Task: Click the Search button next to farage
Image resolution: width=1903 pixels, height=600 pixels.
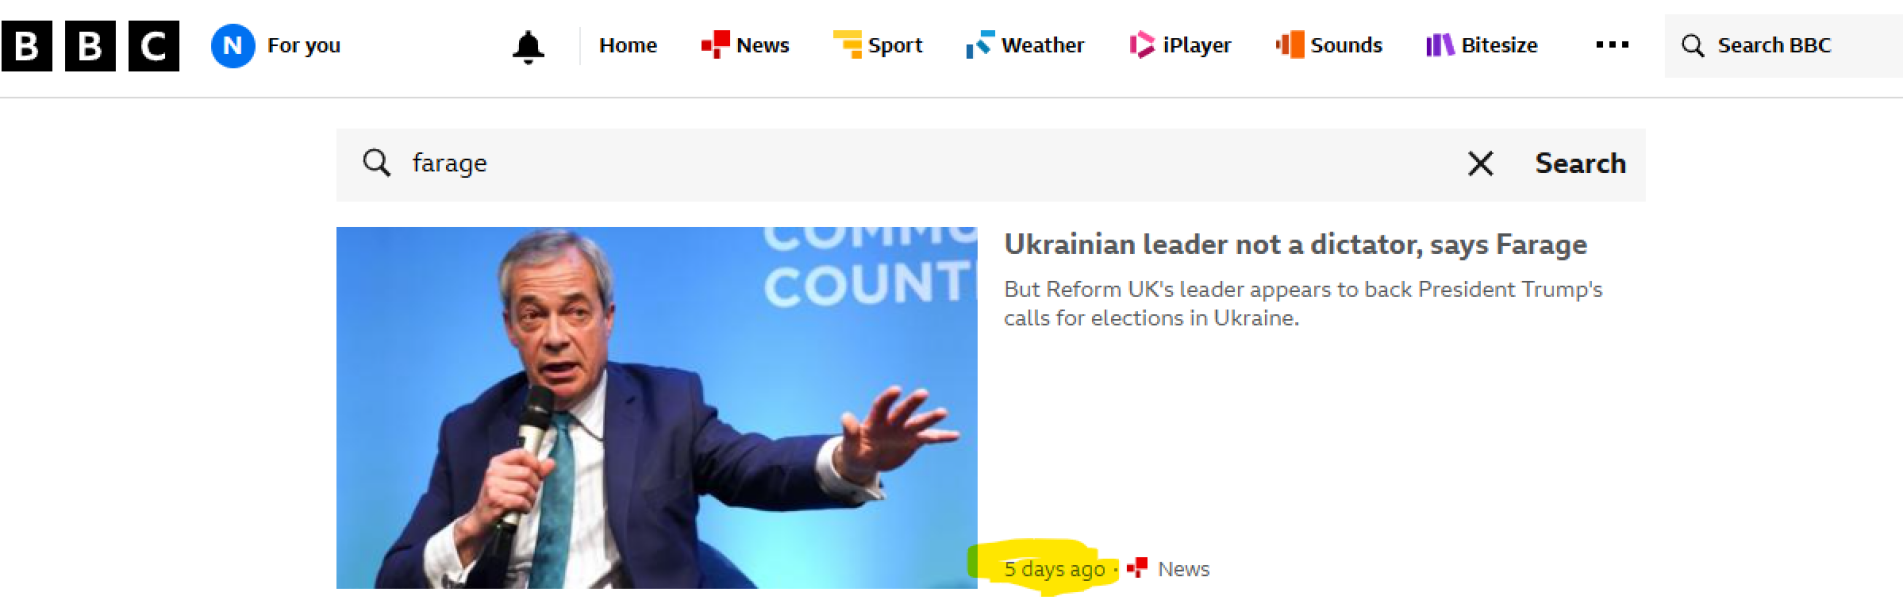Action: point(1580,164)
